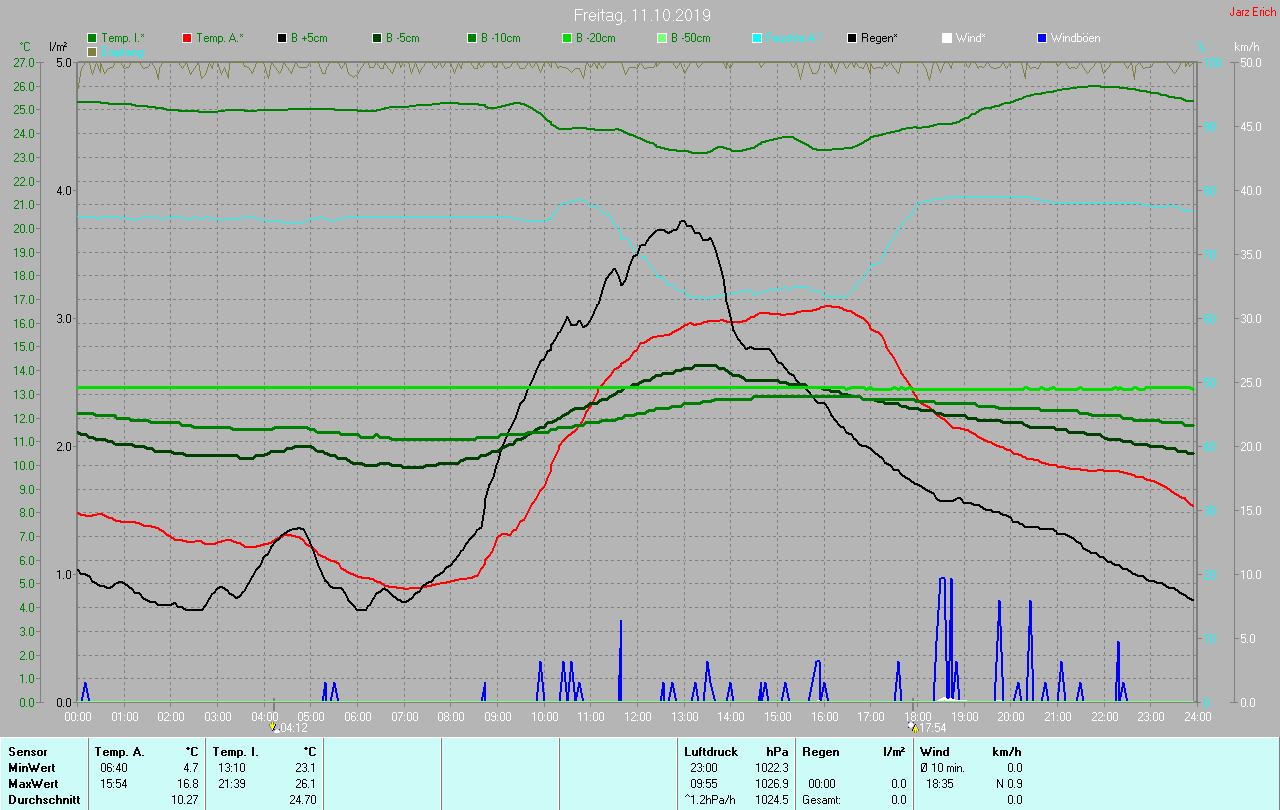
Task: Toggle the olive legend square below Temp. I.
Action: click(93, 51)
